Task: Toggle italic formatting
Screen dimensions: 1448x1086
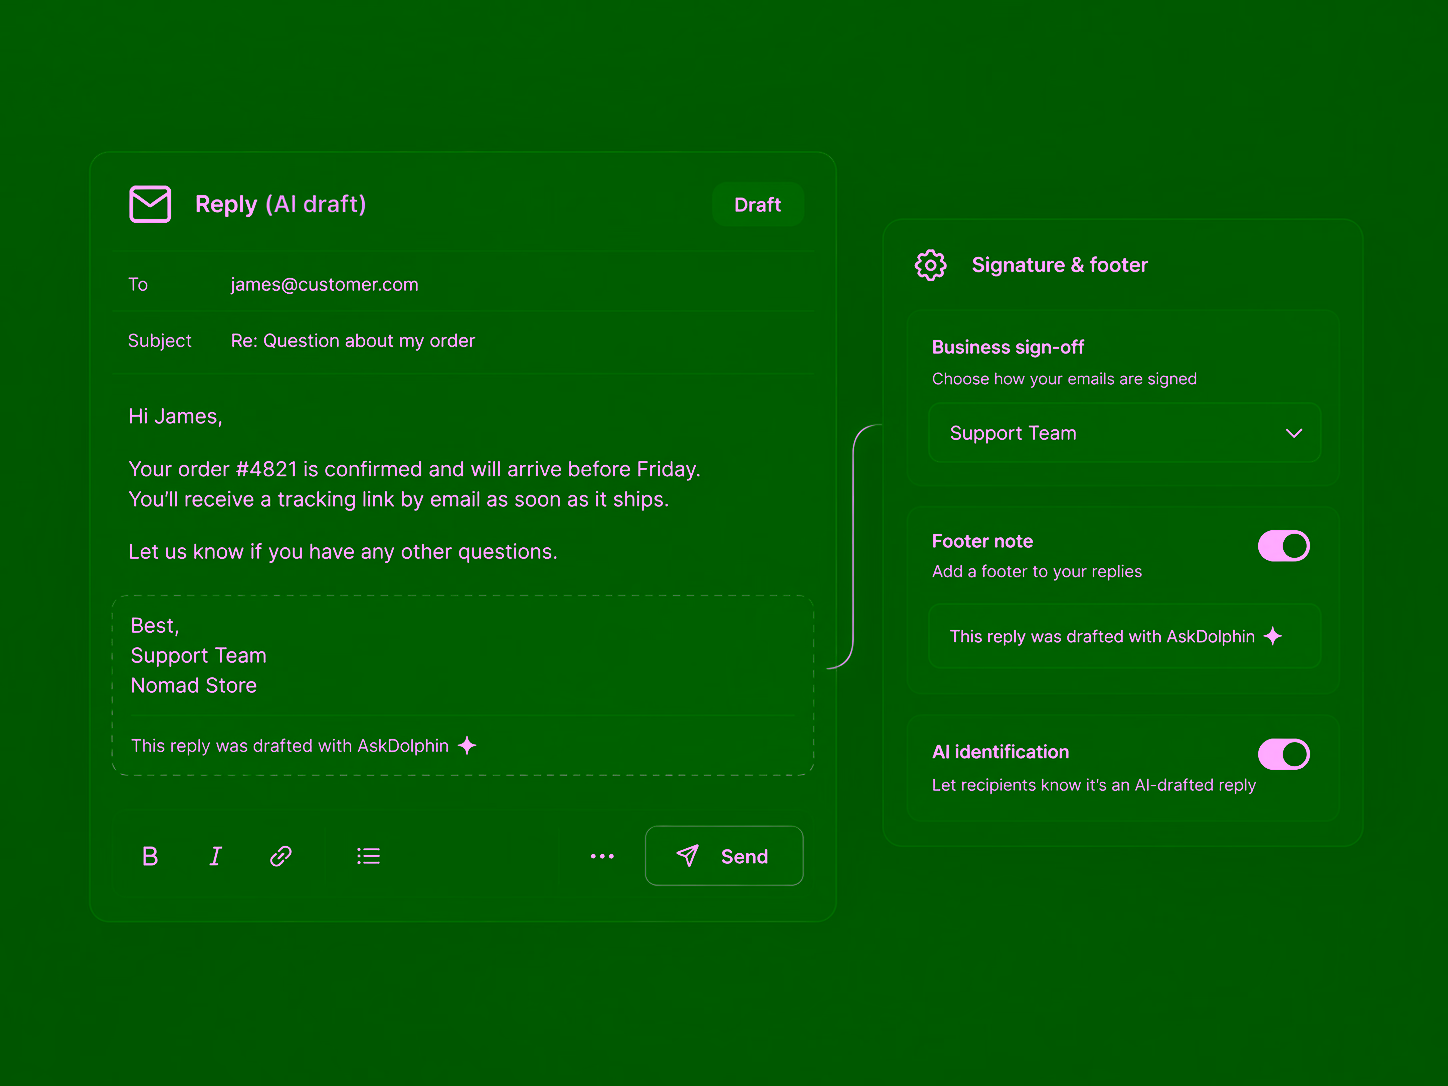Action: tap(215, 856)
